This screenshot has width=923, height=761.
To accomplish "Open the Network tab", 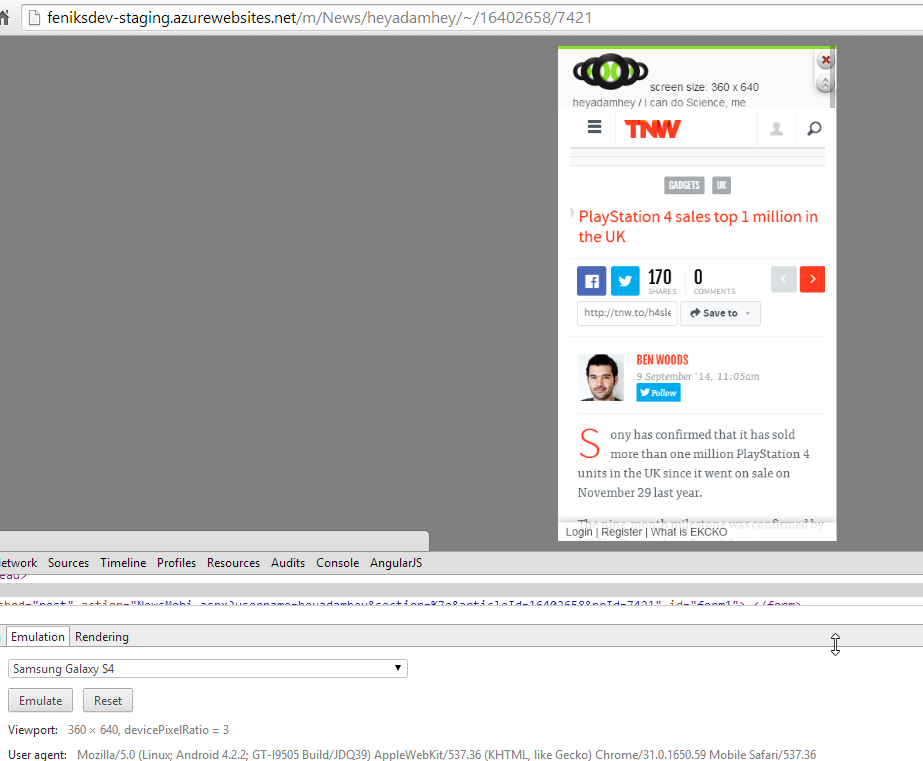I will [x=18, y=563].
